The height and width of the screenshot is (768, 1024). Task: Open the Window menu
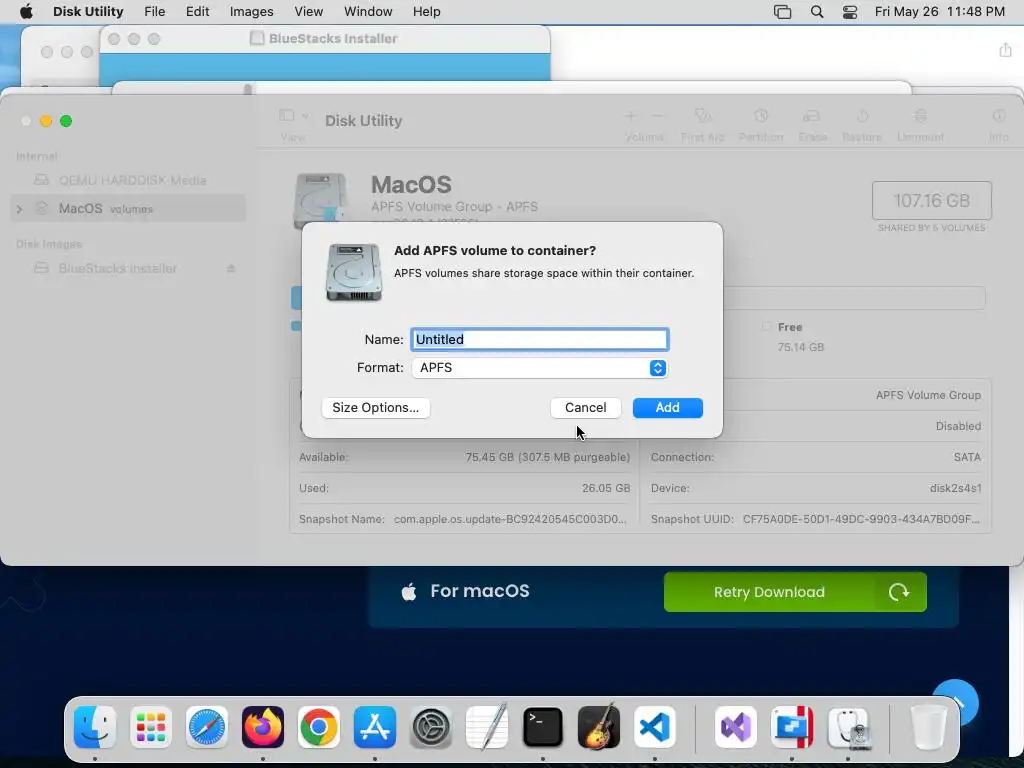[368, 12]
